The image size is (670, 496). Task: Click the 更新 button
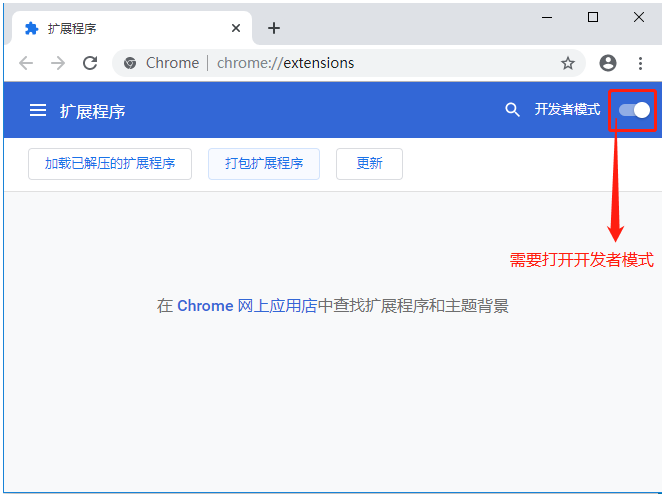click(x=369, y=164)
